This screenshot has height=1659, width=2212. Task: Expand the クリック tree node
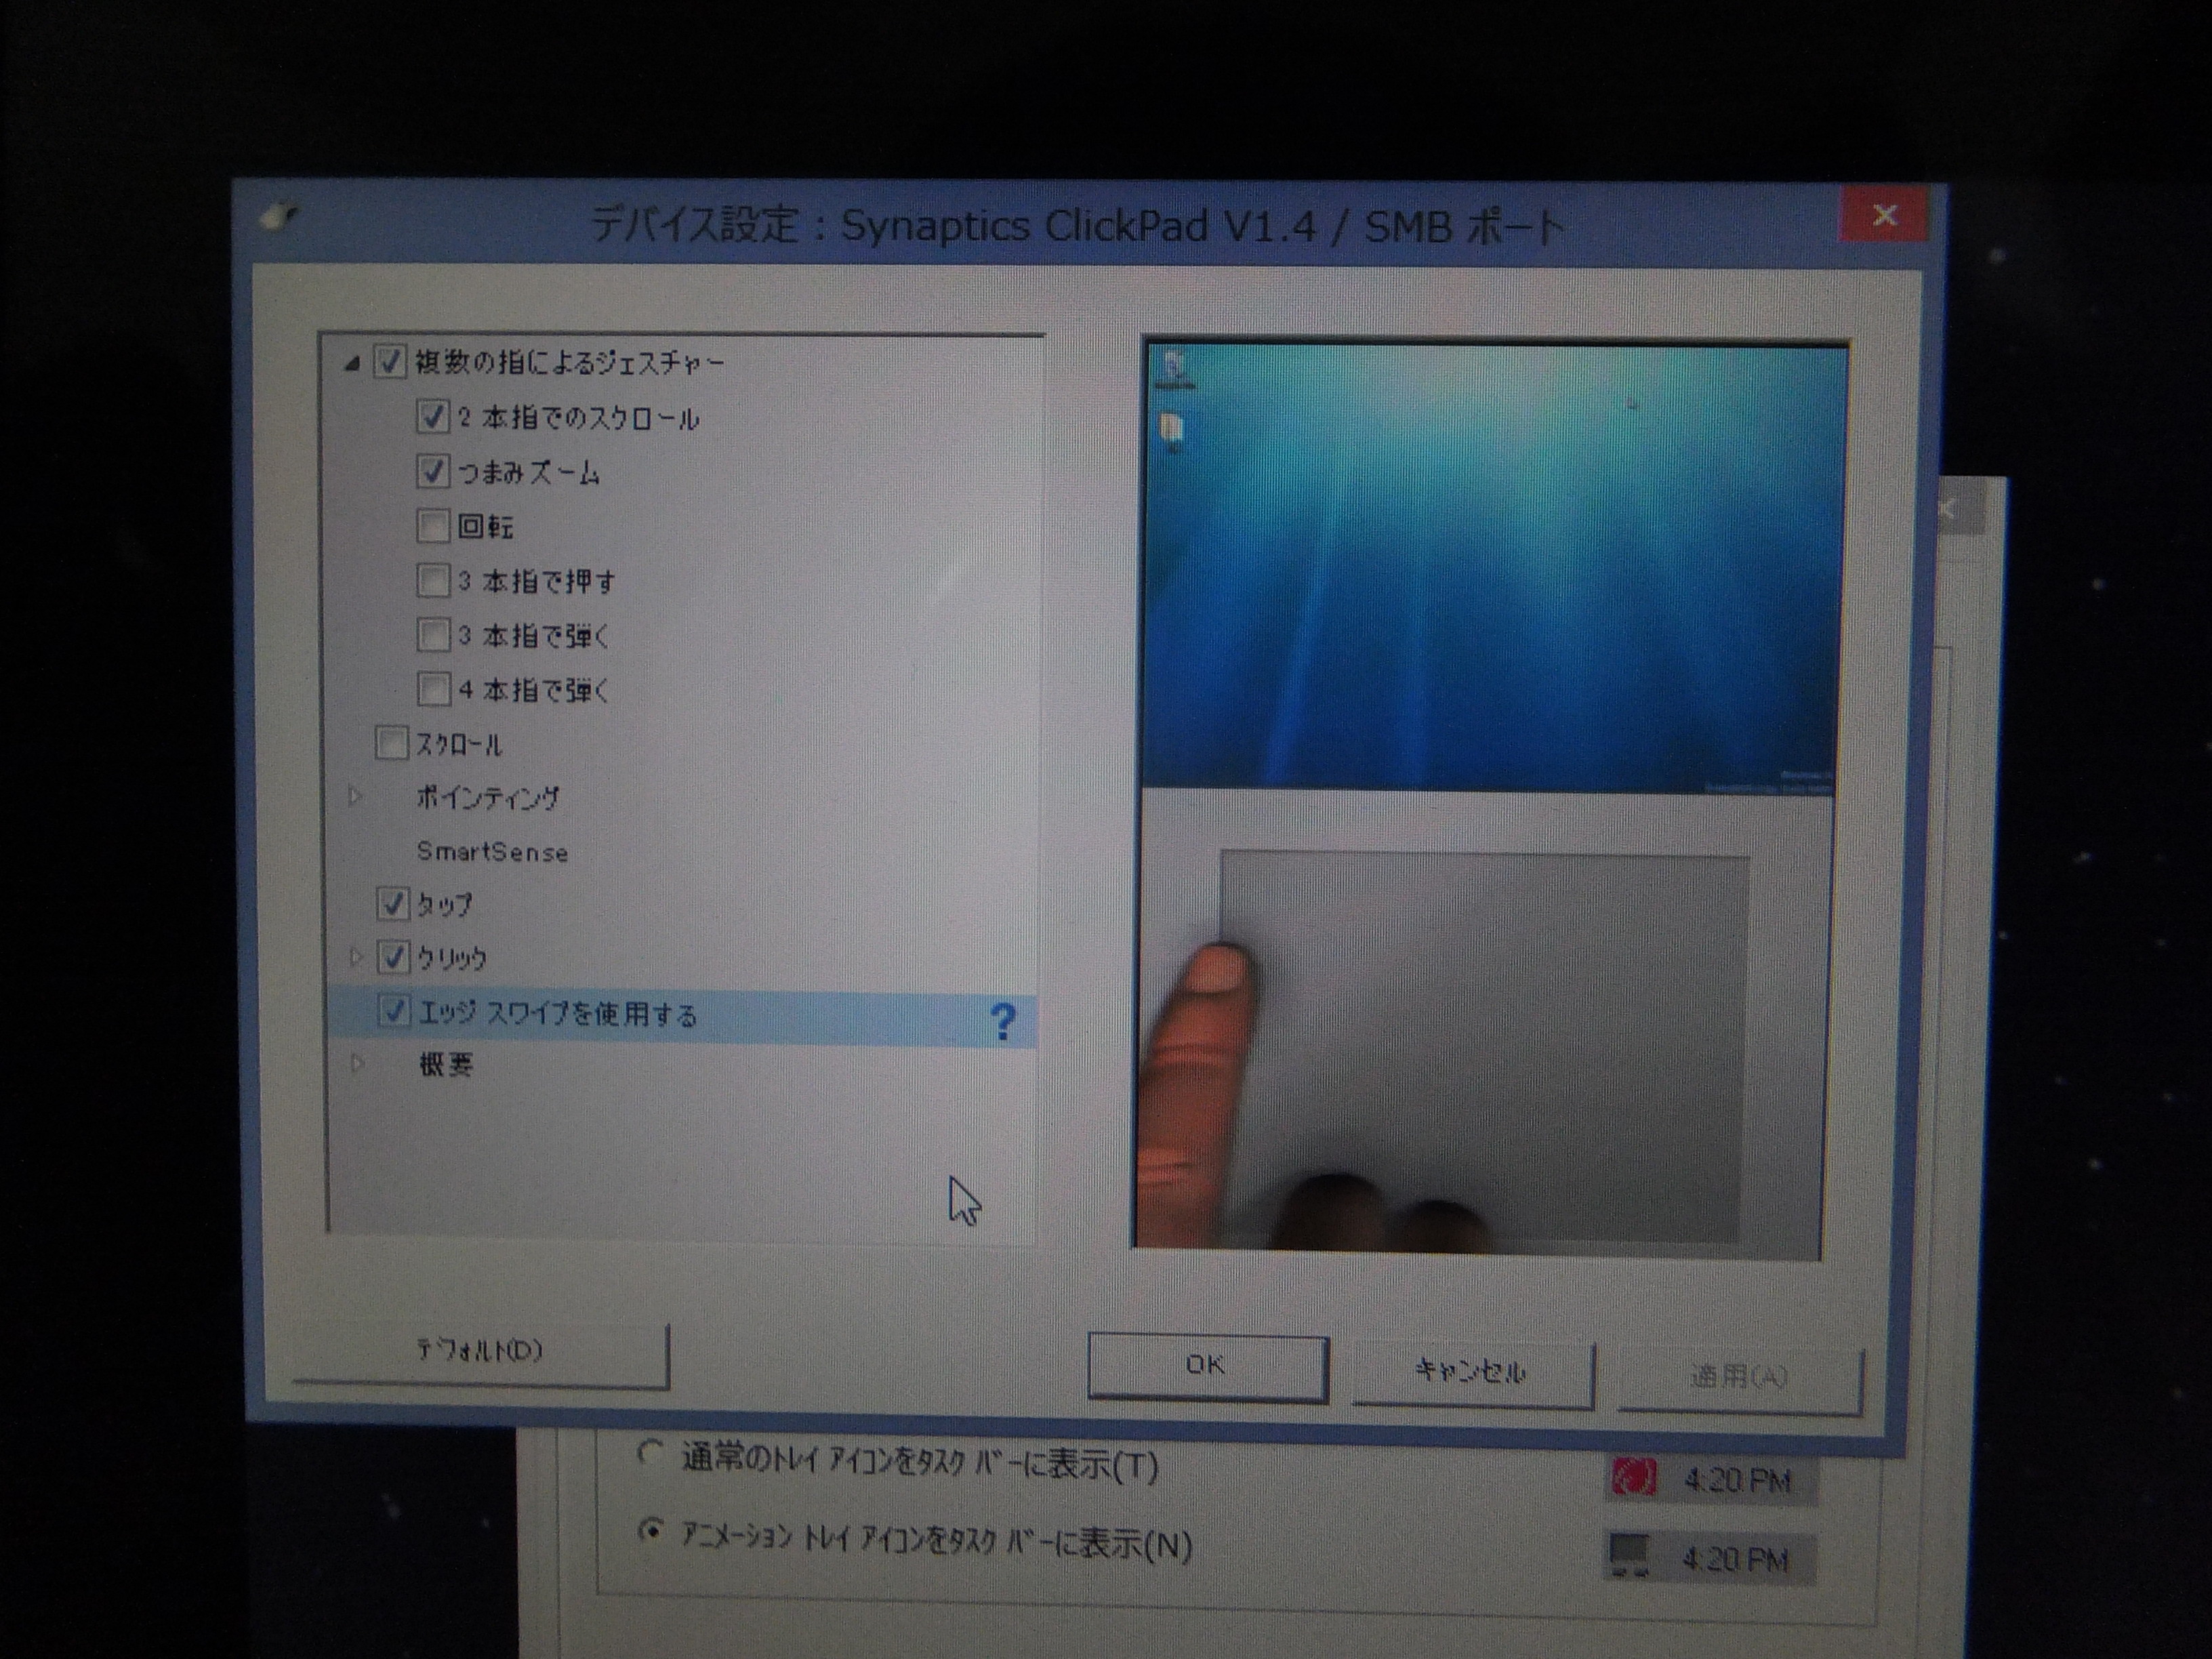click(355, 957)
